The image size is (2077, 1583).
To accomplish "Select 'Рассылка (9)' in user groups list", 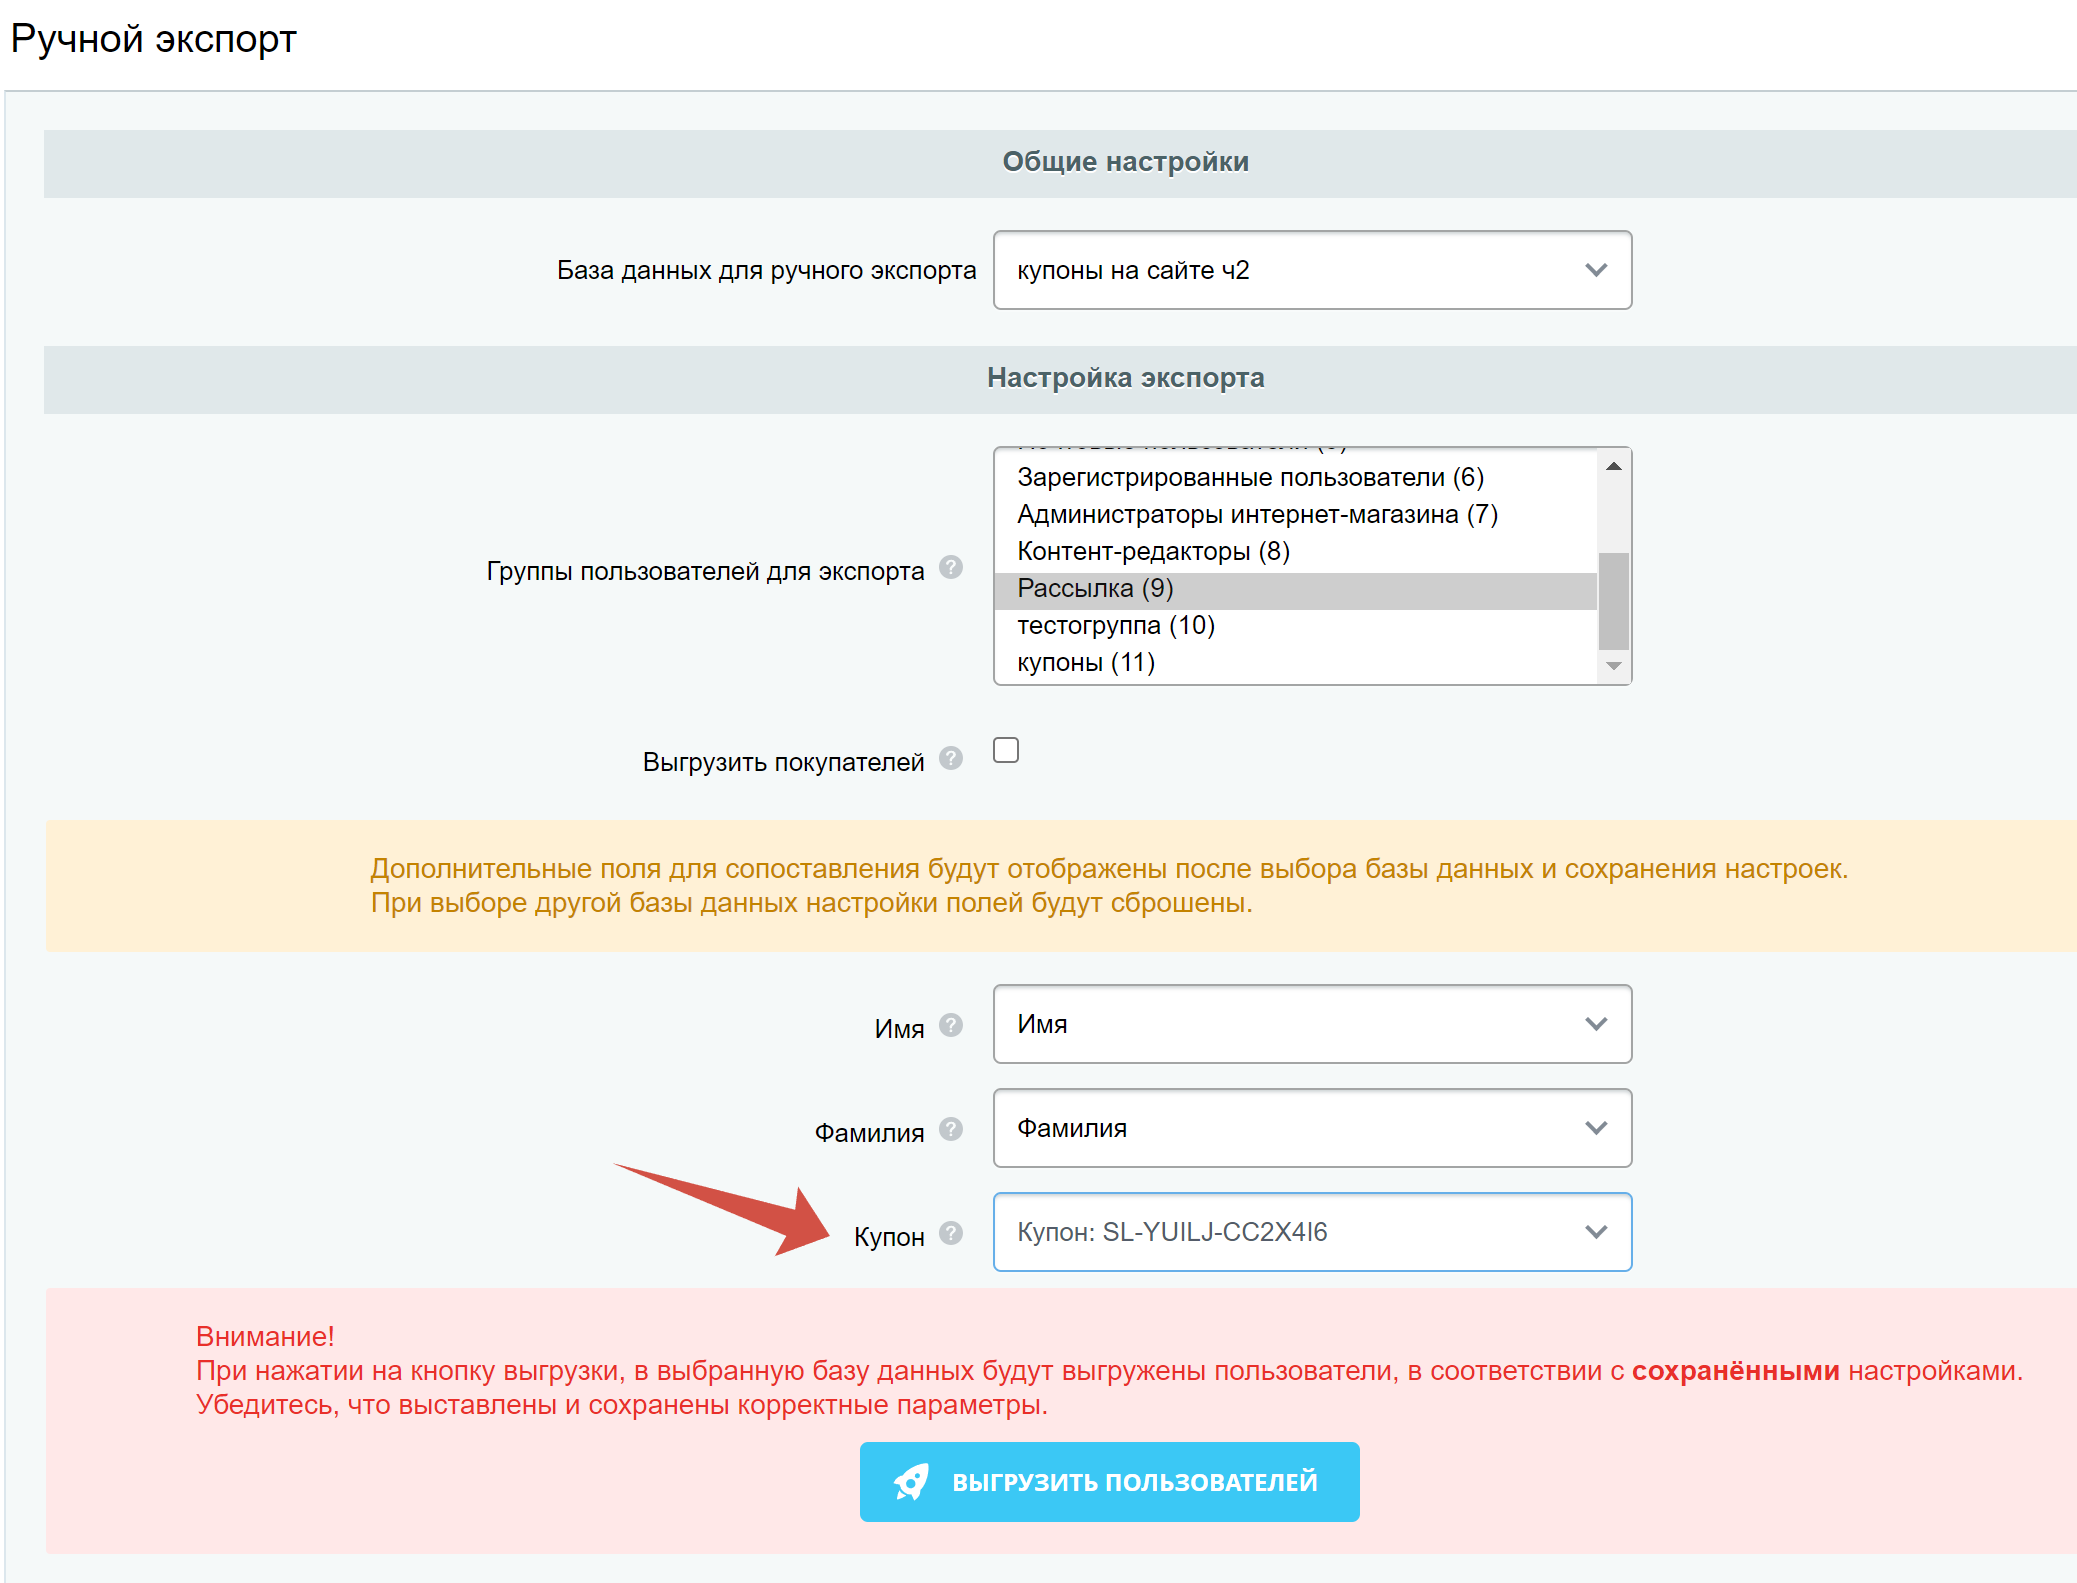I will (1095, 589).
